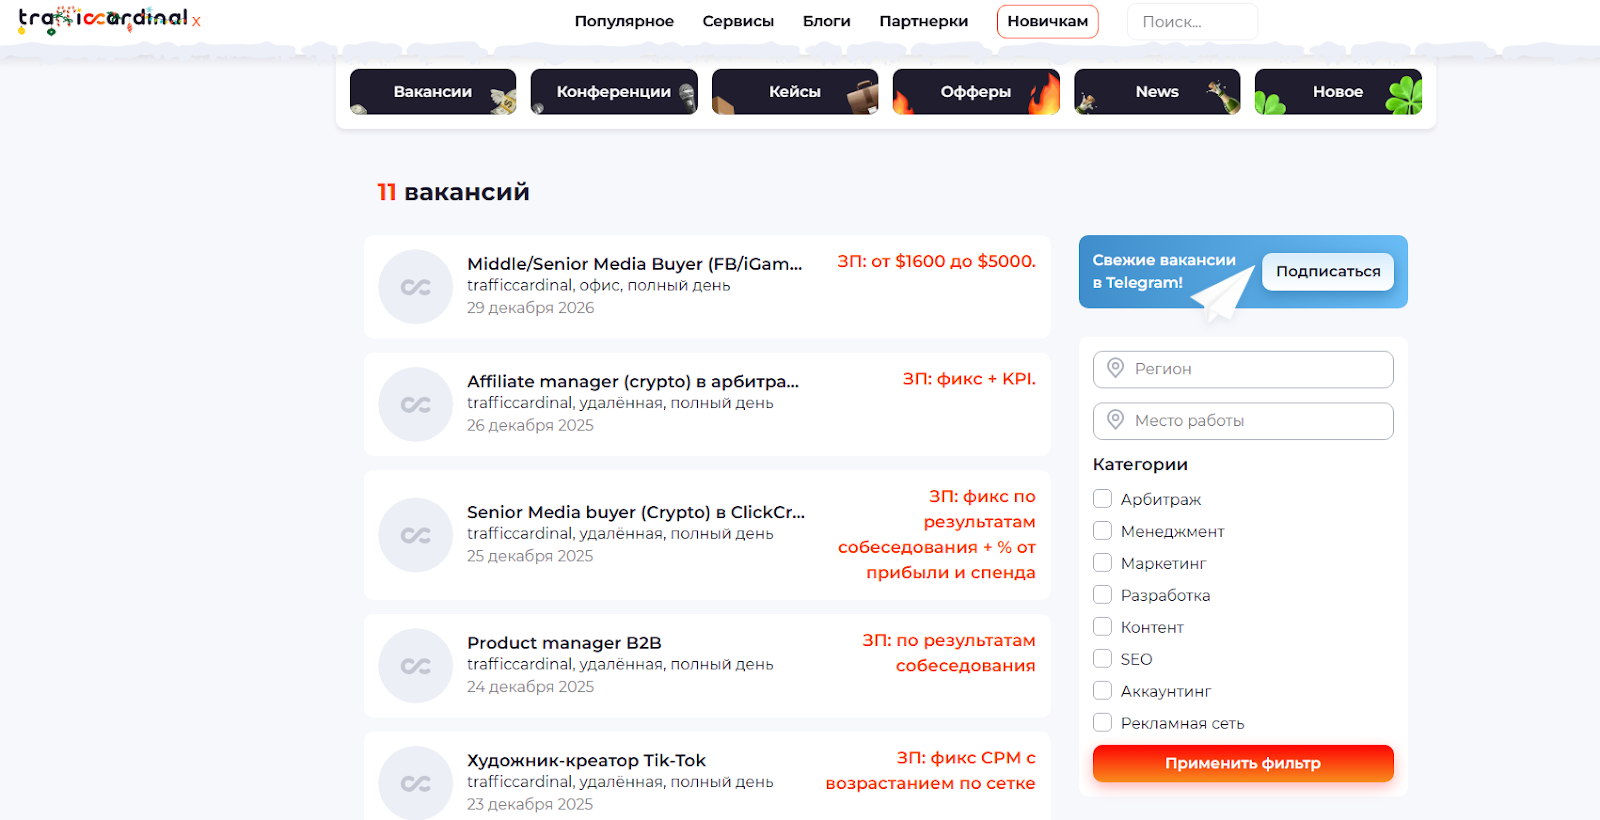
Task: Click the Новичкам button
Action: pyautogui.click(x=1048, y=21)
